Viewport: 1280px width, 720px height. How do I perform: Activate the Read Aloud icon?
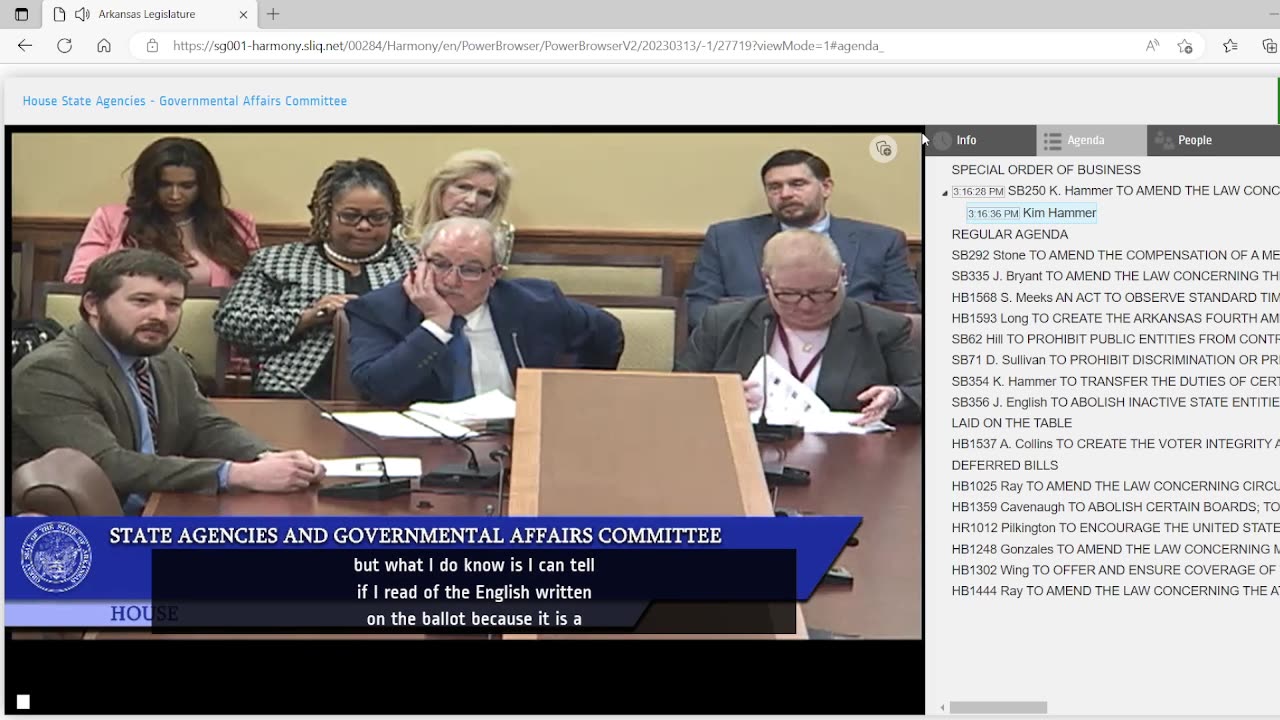pyautogui.click(x=1152, y=46)
